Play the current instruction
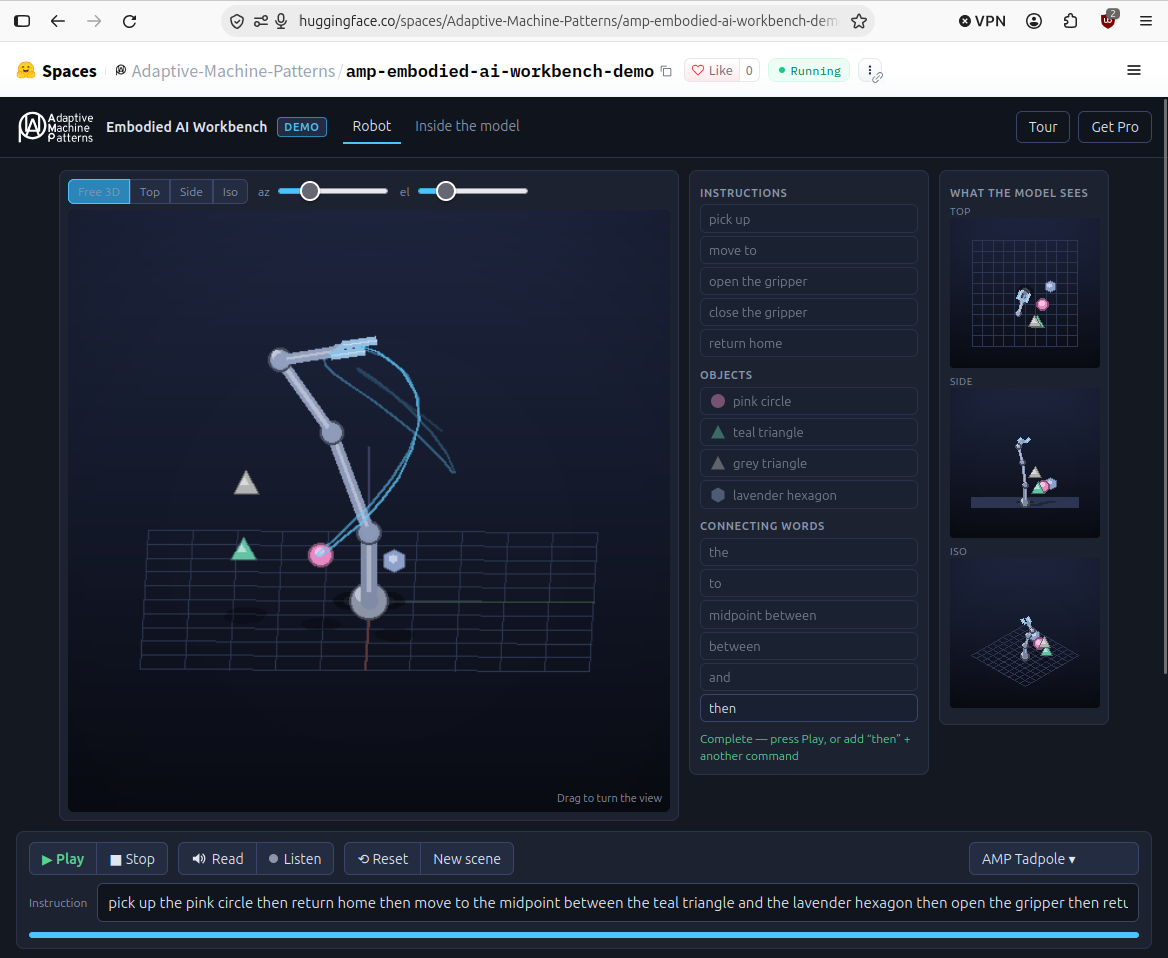Screen dimensions: 1168x958 (63, 859)
